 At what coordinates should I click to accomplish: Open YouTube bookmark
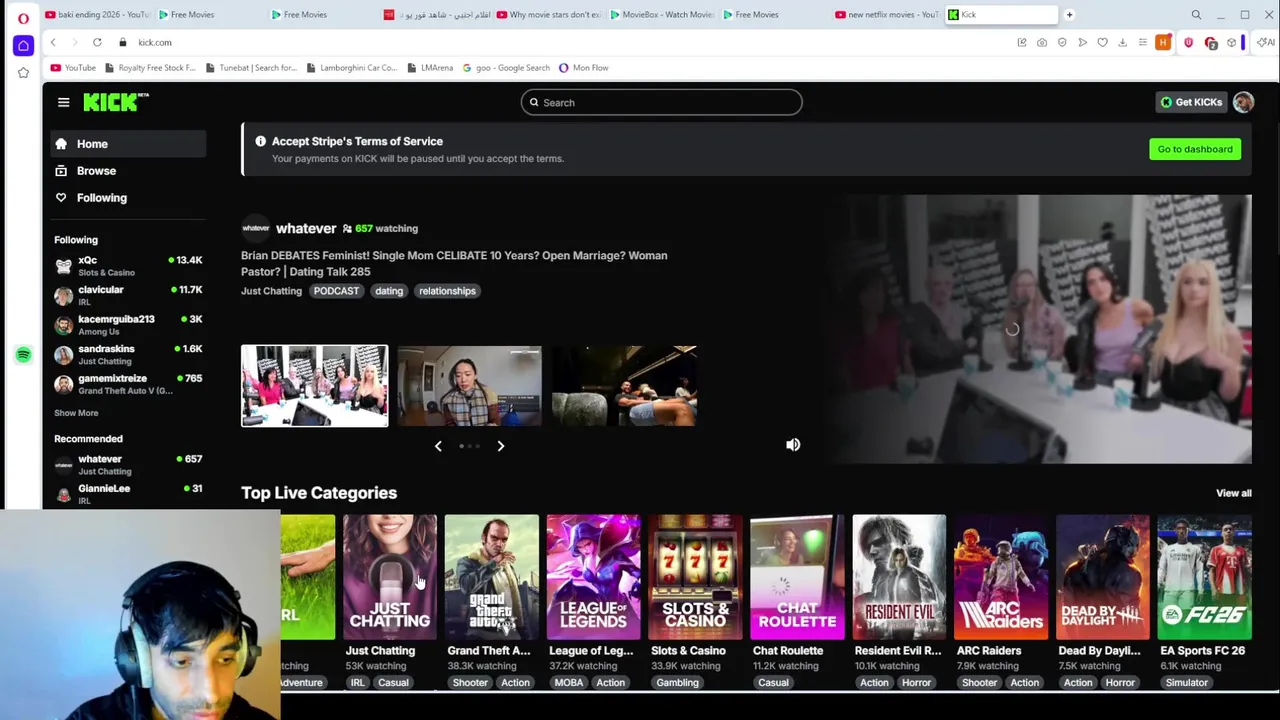(x=73, y=68)
